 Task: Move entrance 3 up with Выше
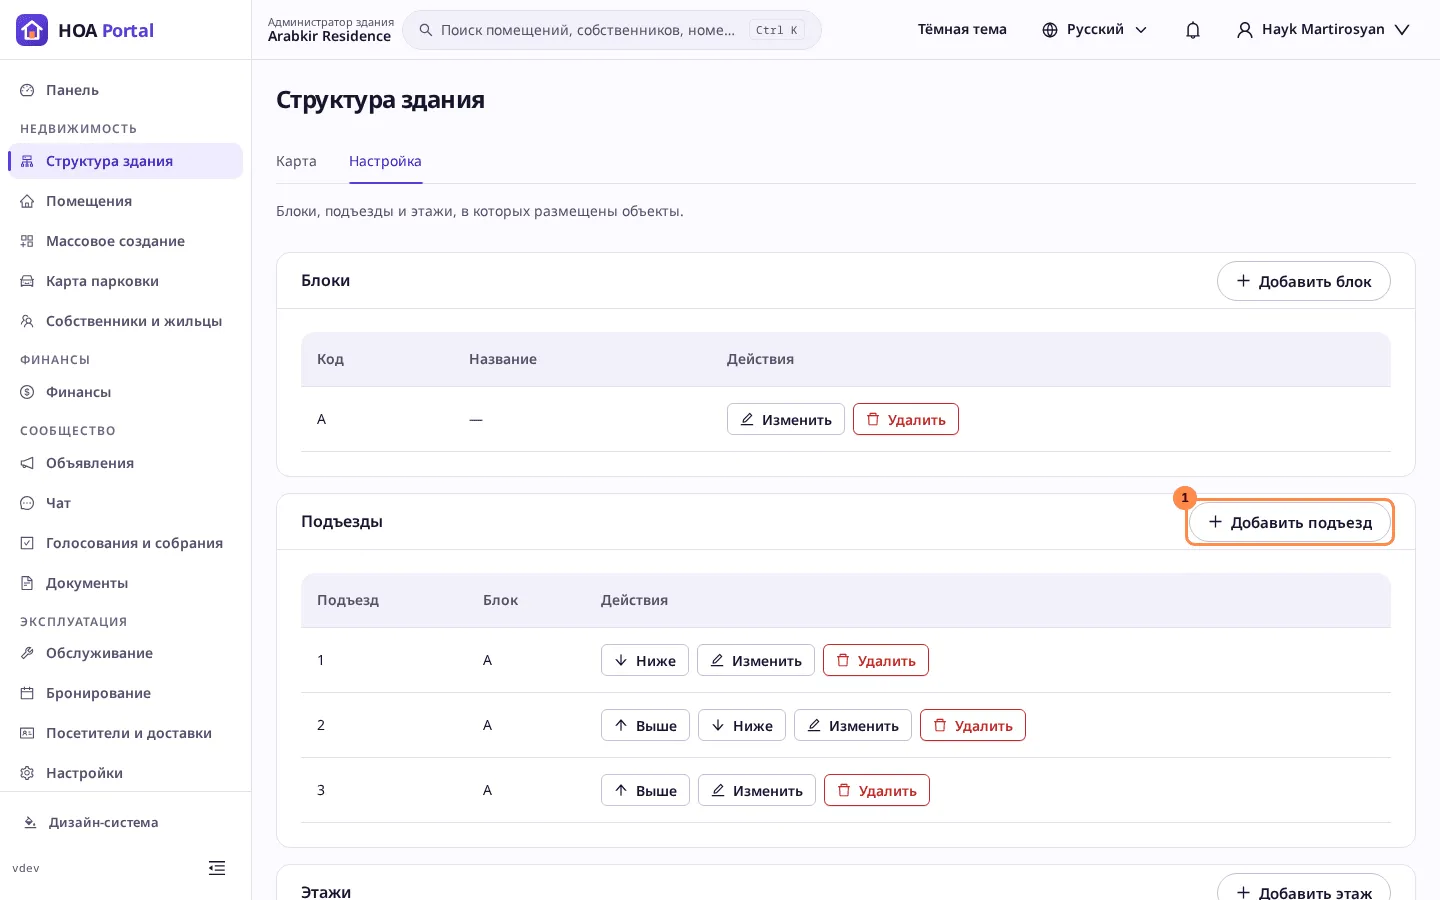(645, 790)
